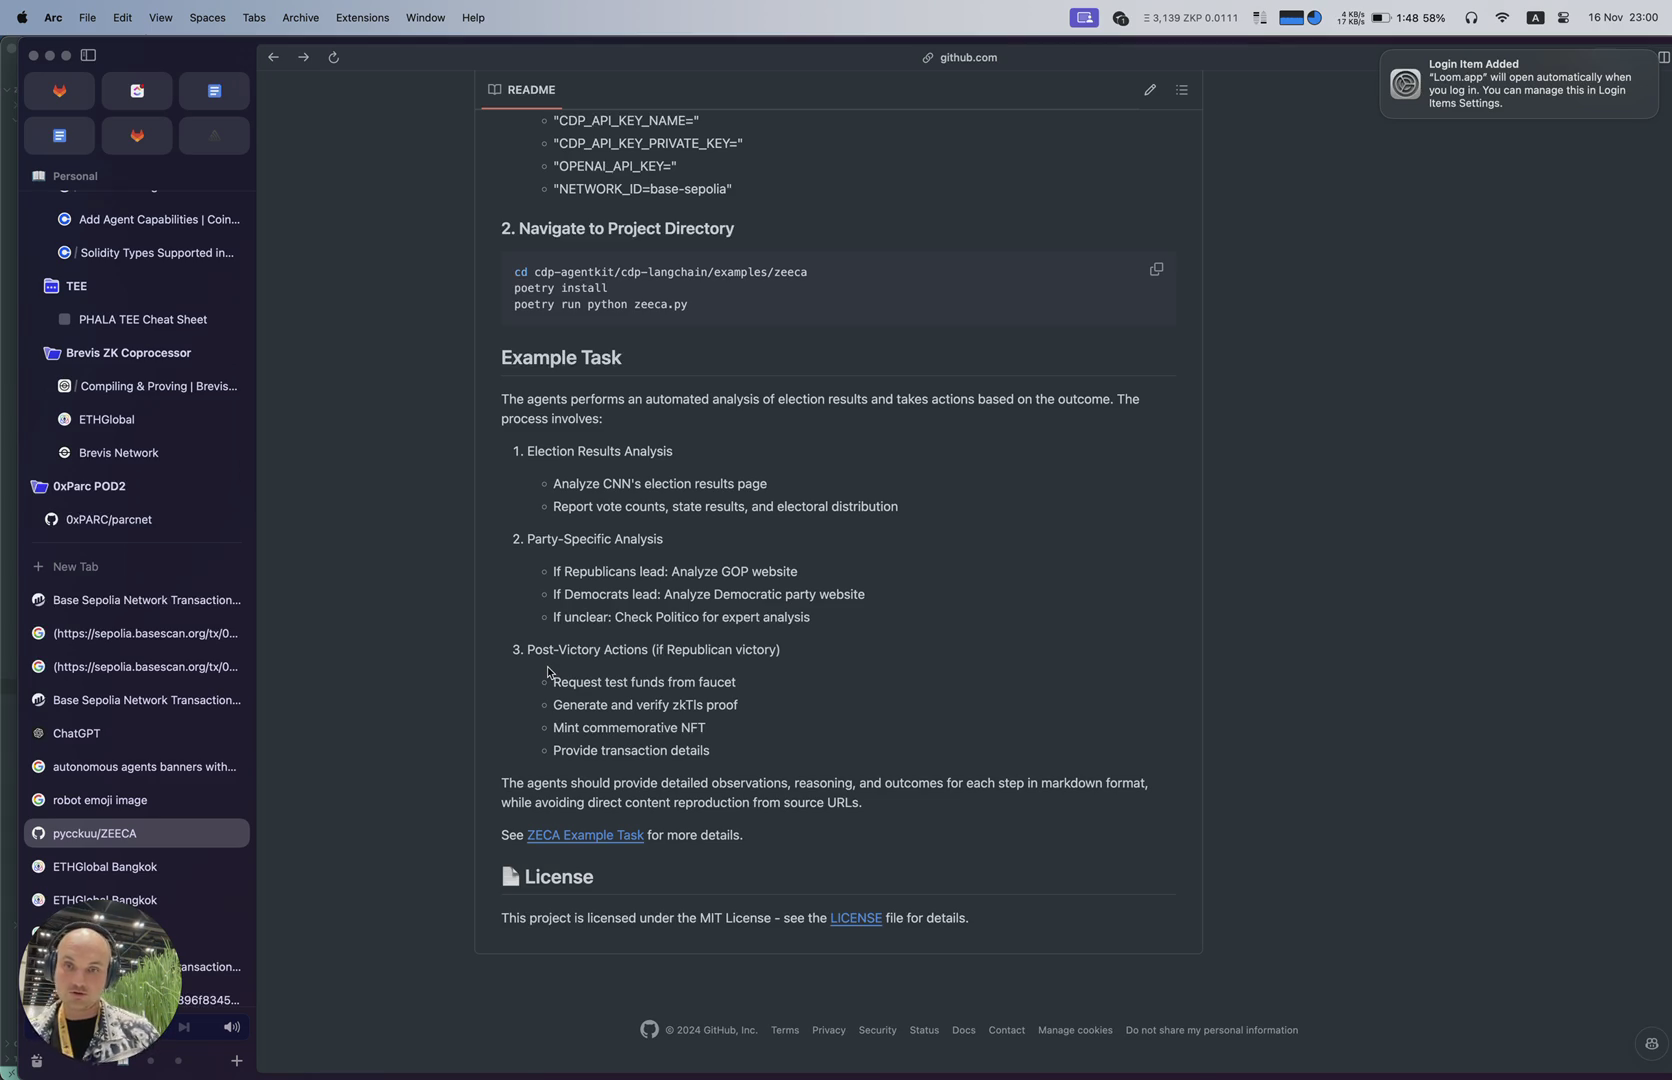This screenshot has height=1080, width=1672.
Task: Reload the github.com page
Action: tap(334, 57)
